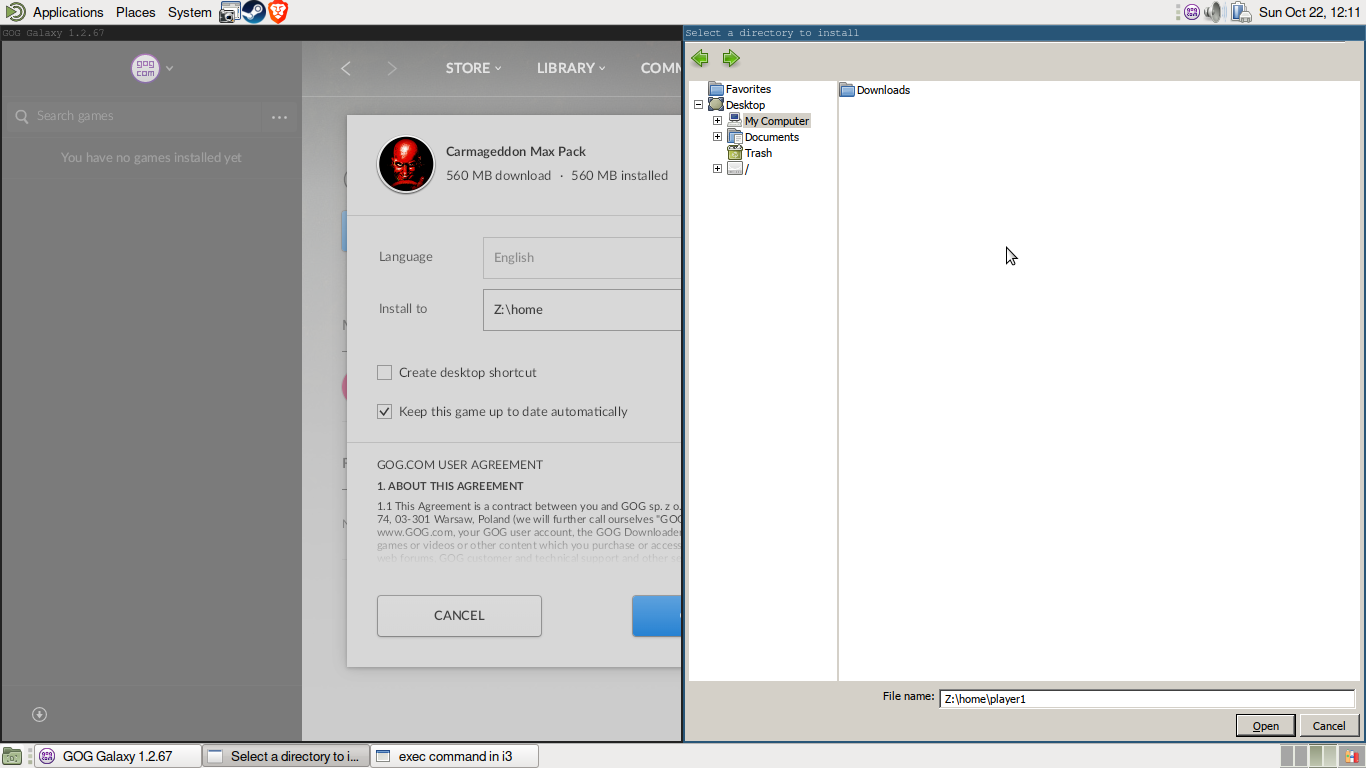Open the three-dots options in Galaxy sidebar

(279, 117)
